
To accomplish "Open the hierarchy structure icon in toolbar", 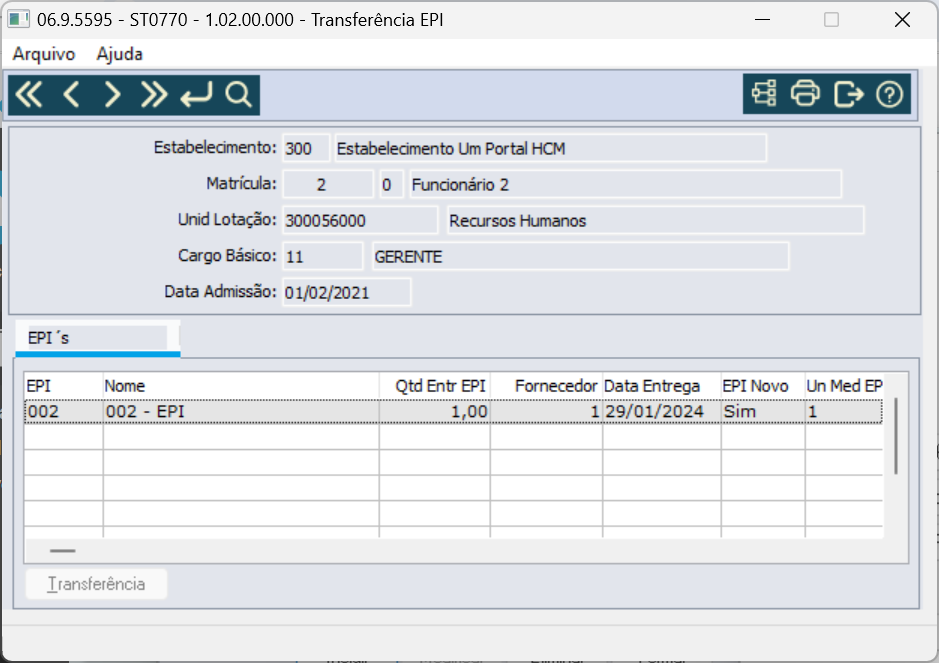I will pos(764,93).
